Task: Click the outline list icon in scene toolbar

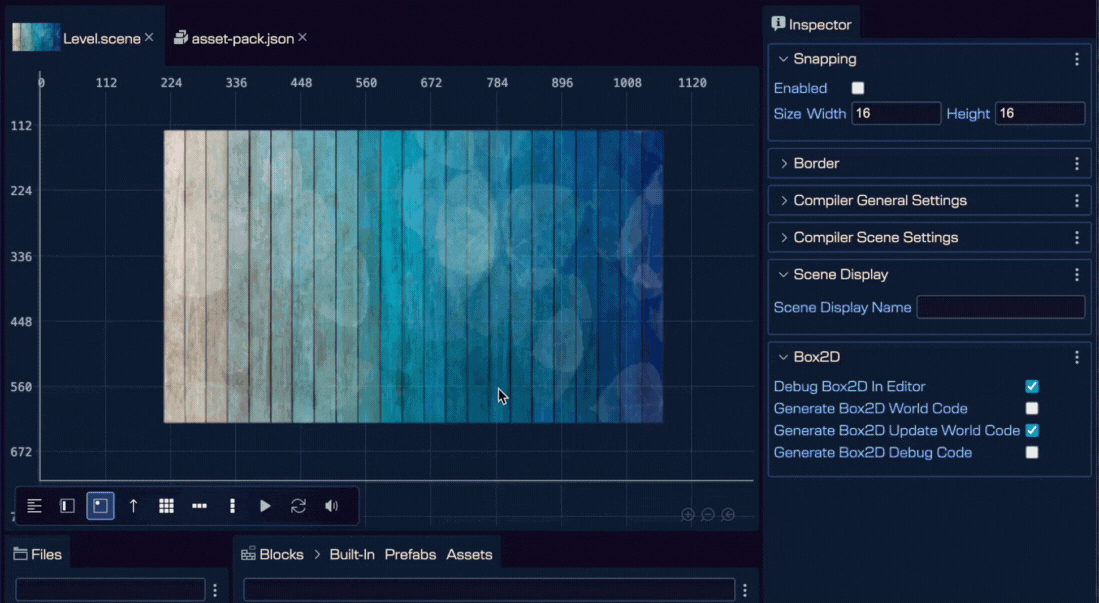Action: click(34, 506)
